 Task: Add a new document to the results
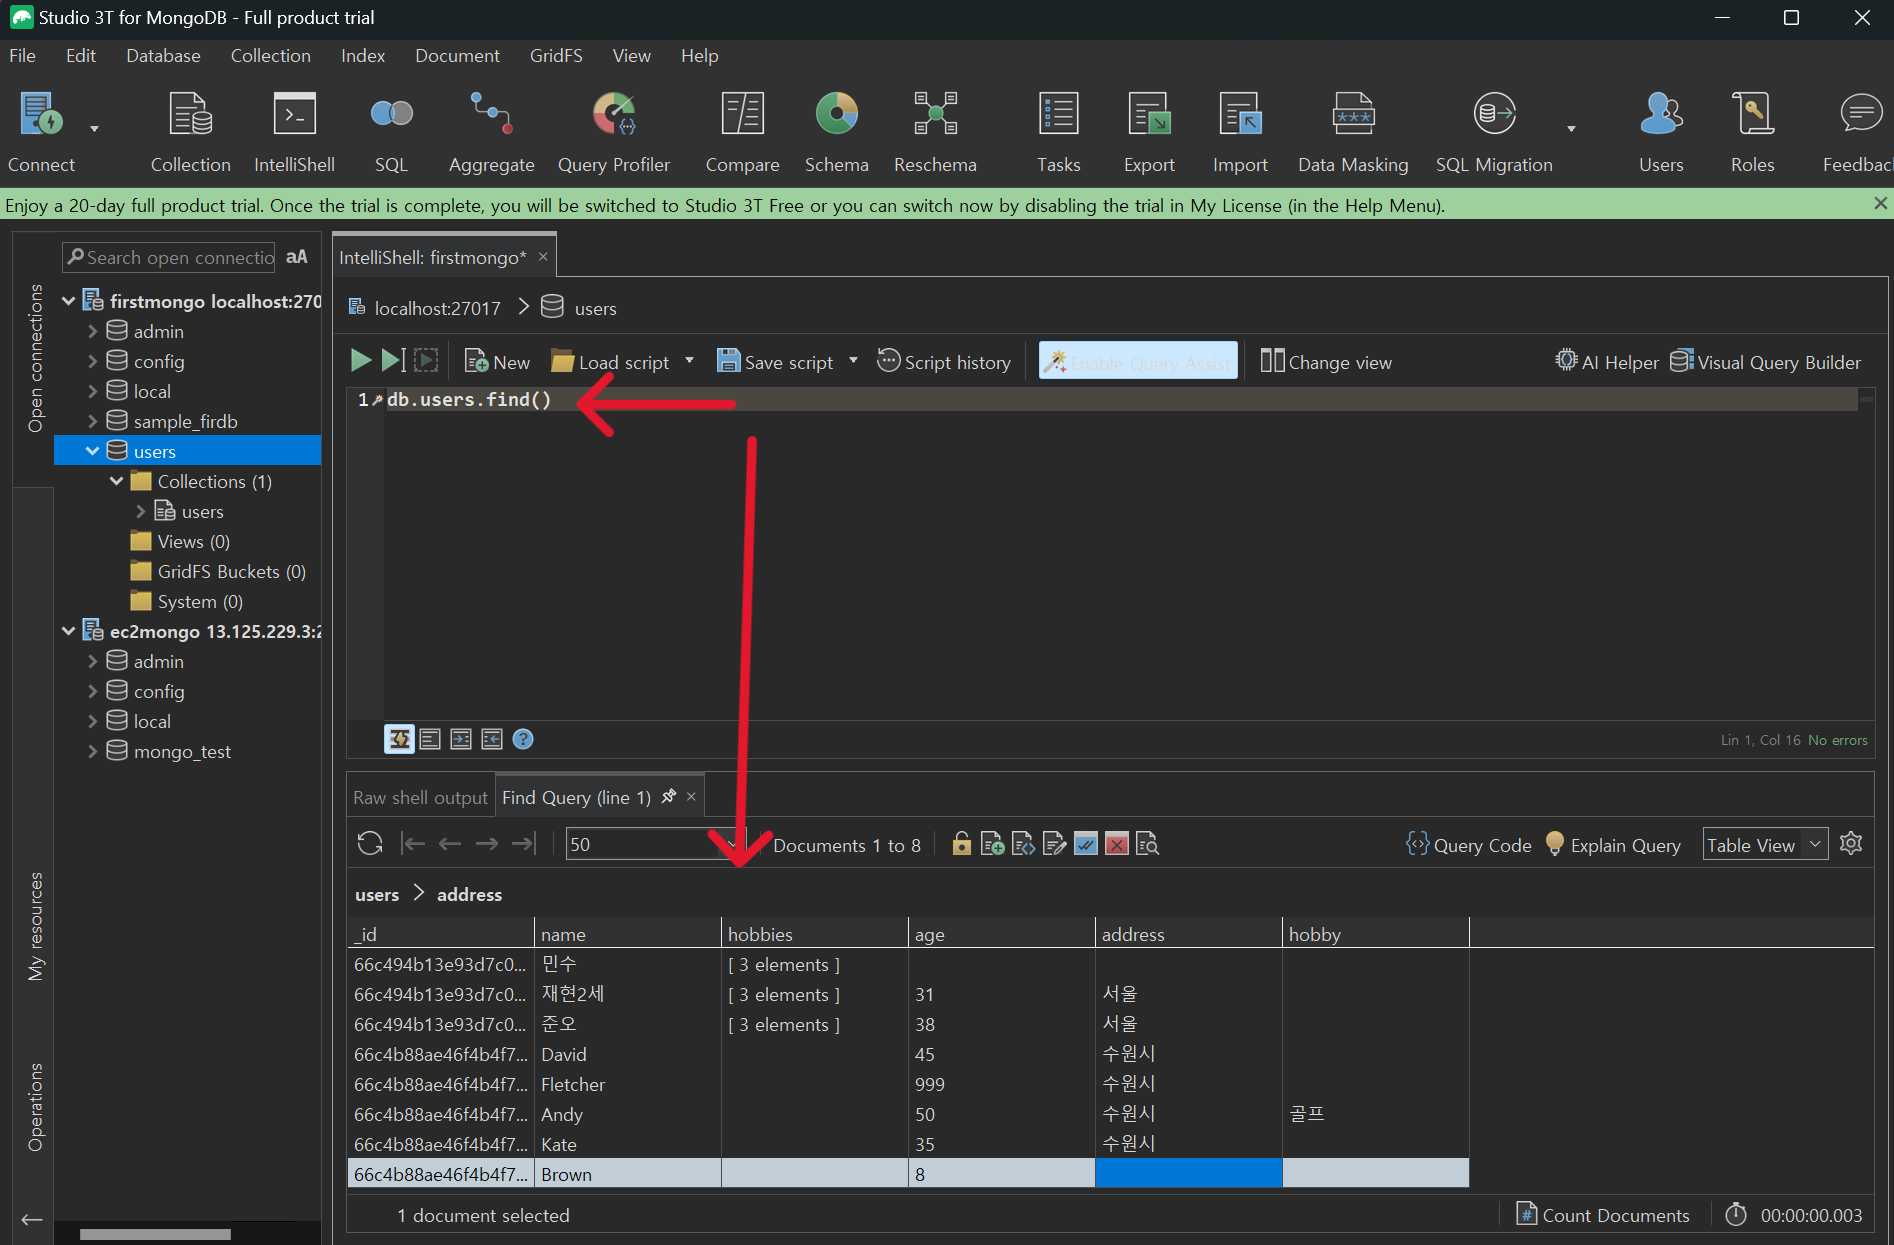(992, 844)
